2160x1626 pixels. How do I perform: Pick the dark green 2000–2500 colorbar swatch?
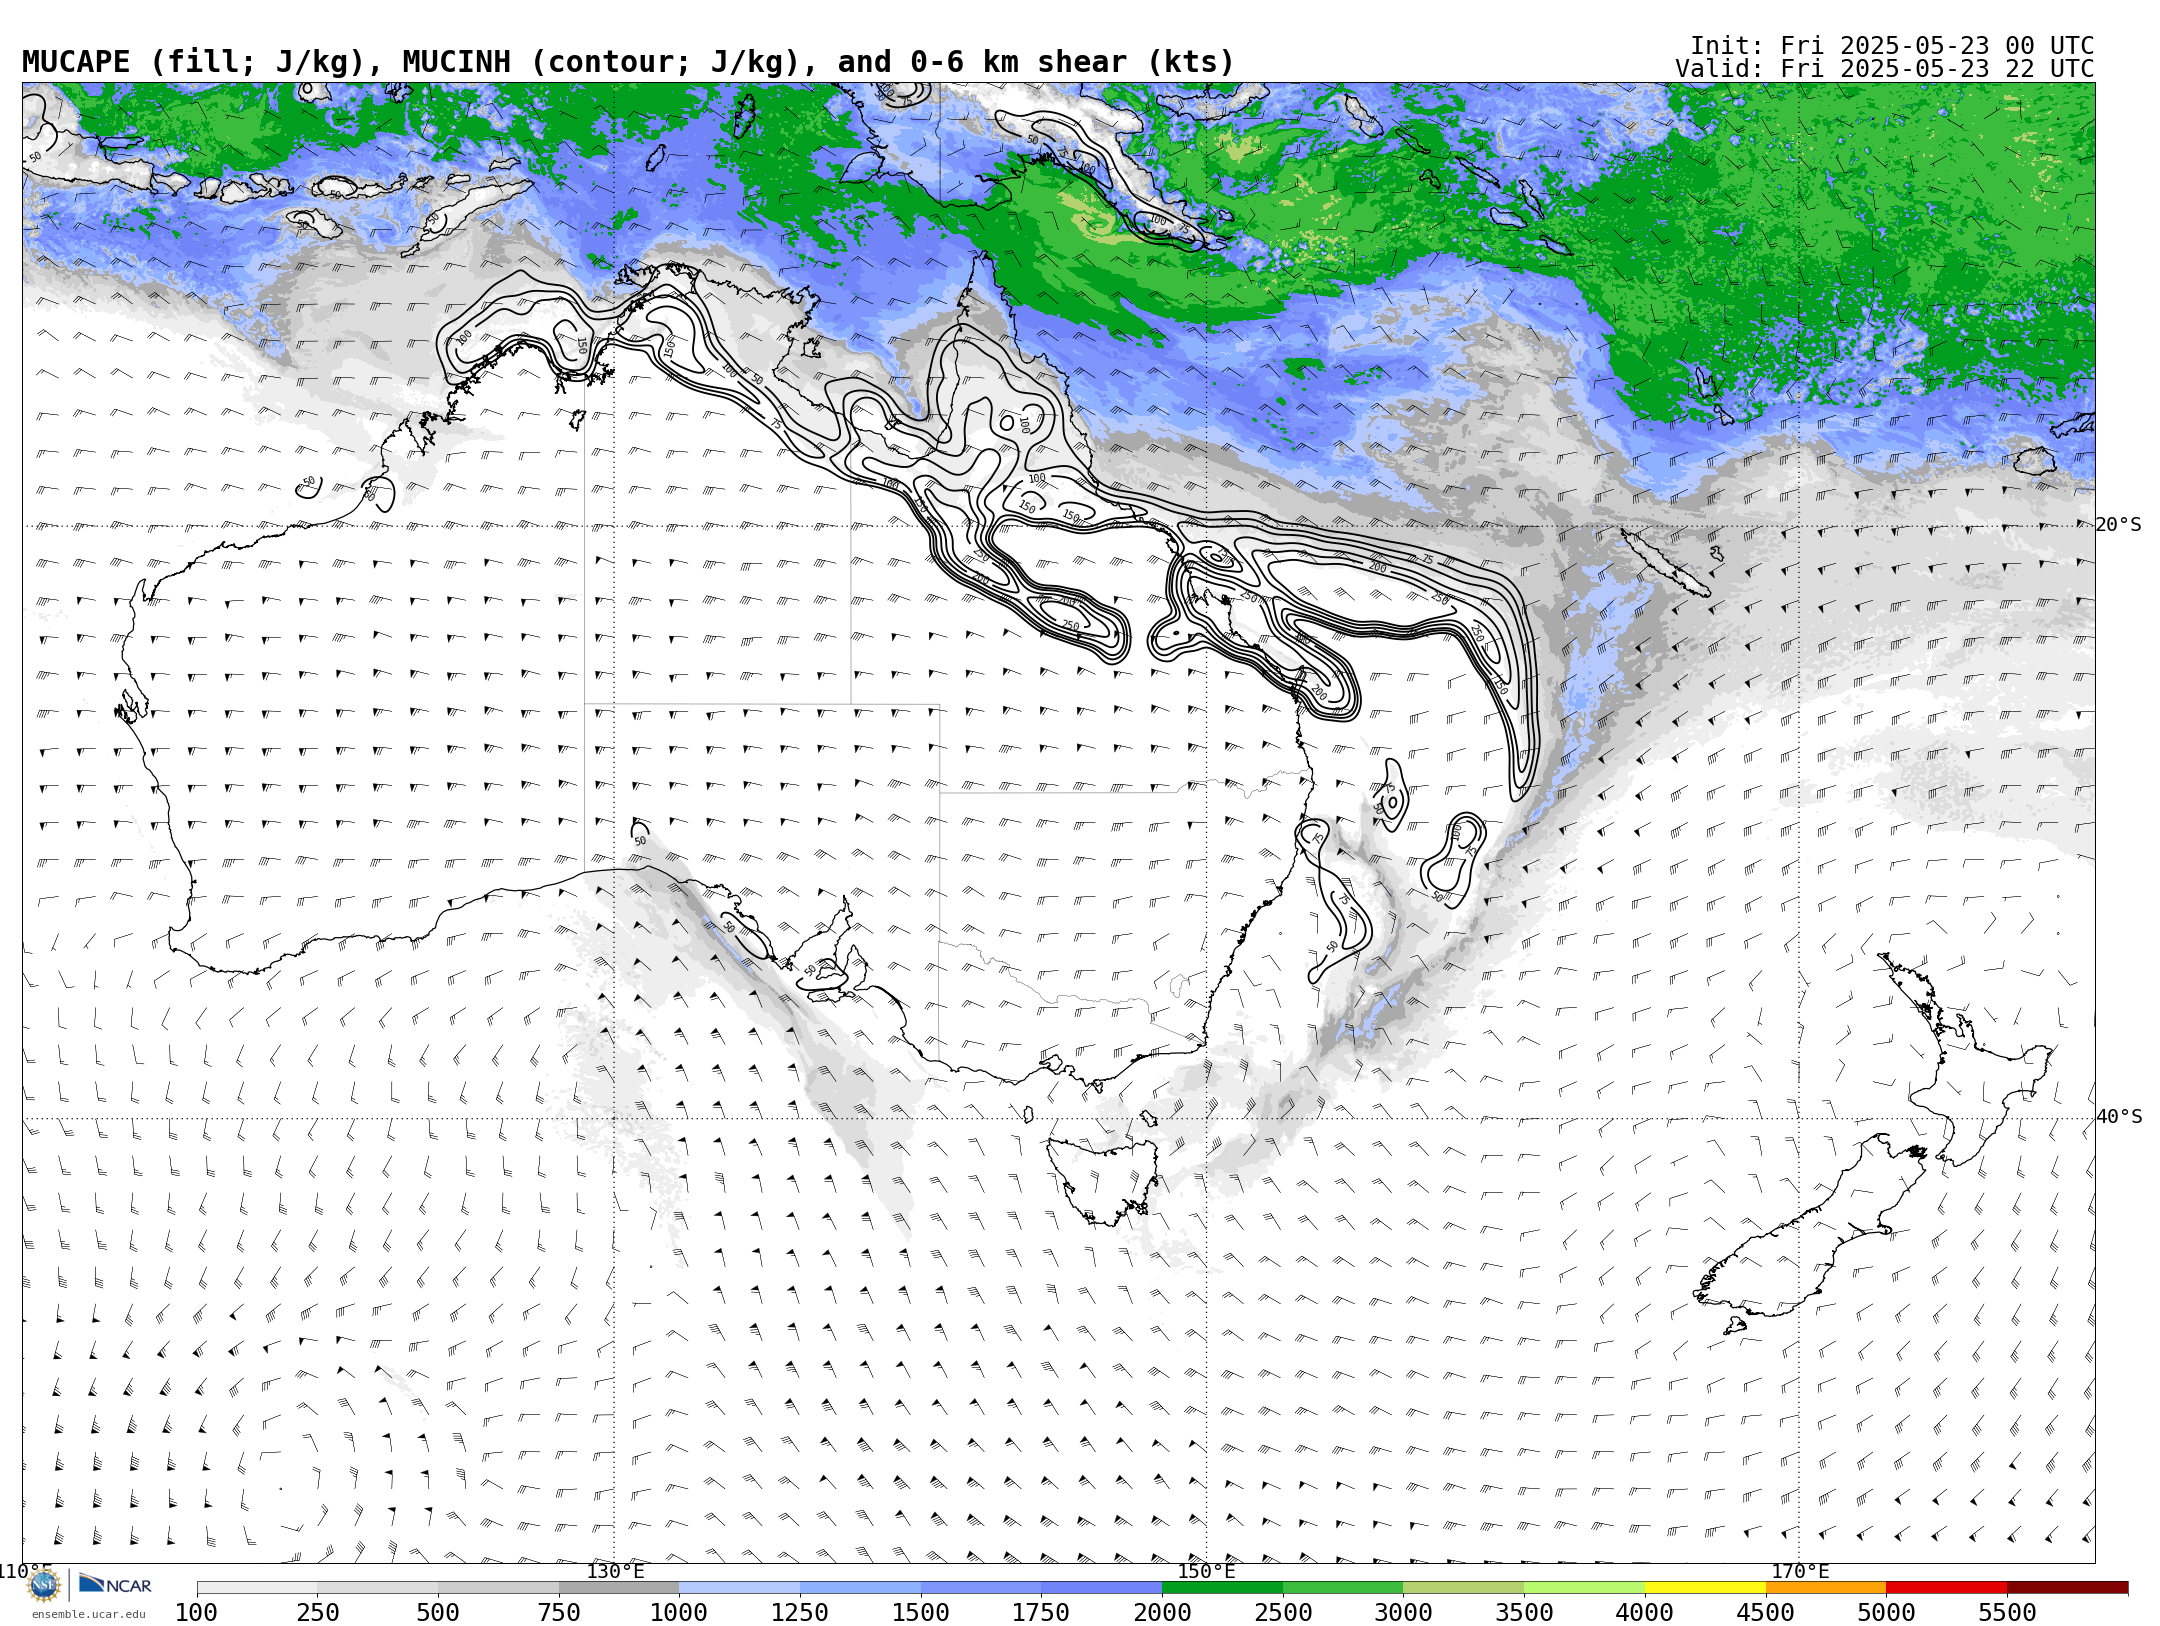(x=1222, y=1588)
